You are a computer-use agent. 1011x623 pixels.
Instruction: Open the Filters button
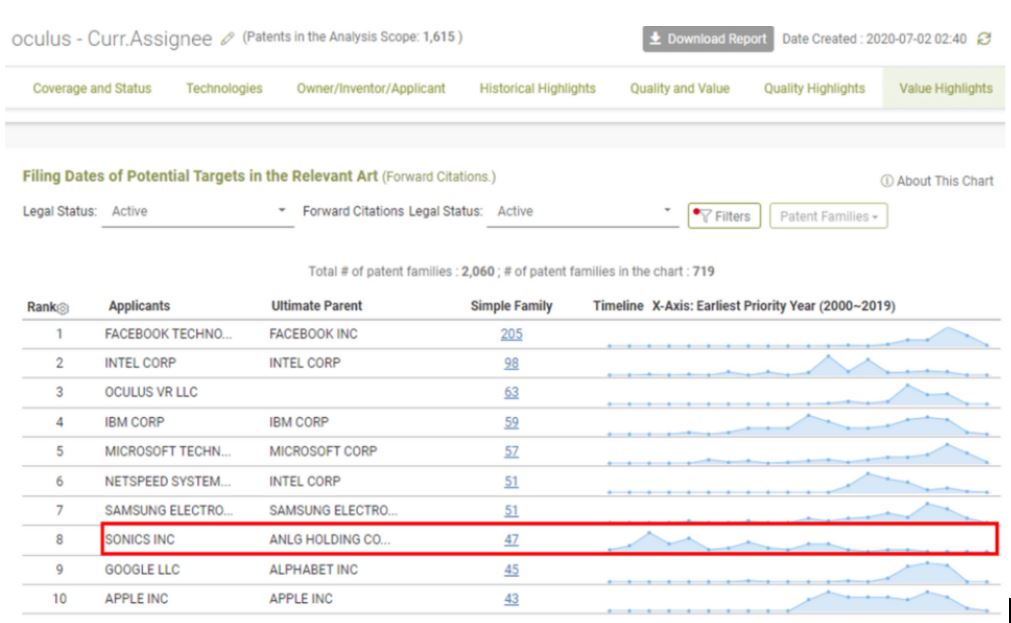click(724, 216)
